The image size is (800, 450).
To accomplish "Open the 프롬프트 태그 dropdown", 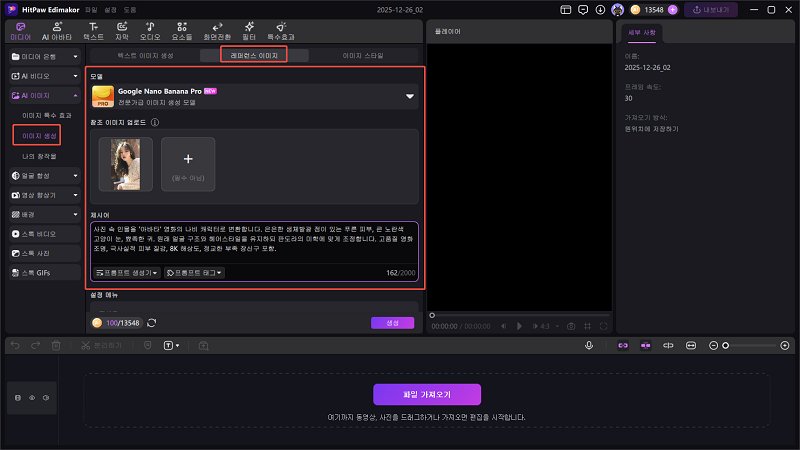I will click(x=194, y=273).
